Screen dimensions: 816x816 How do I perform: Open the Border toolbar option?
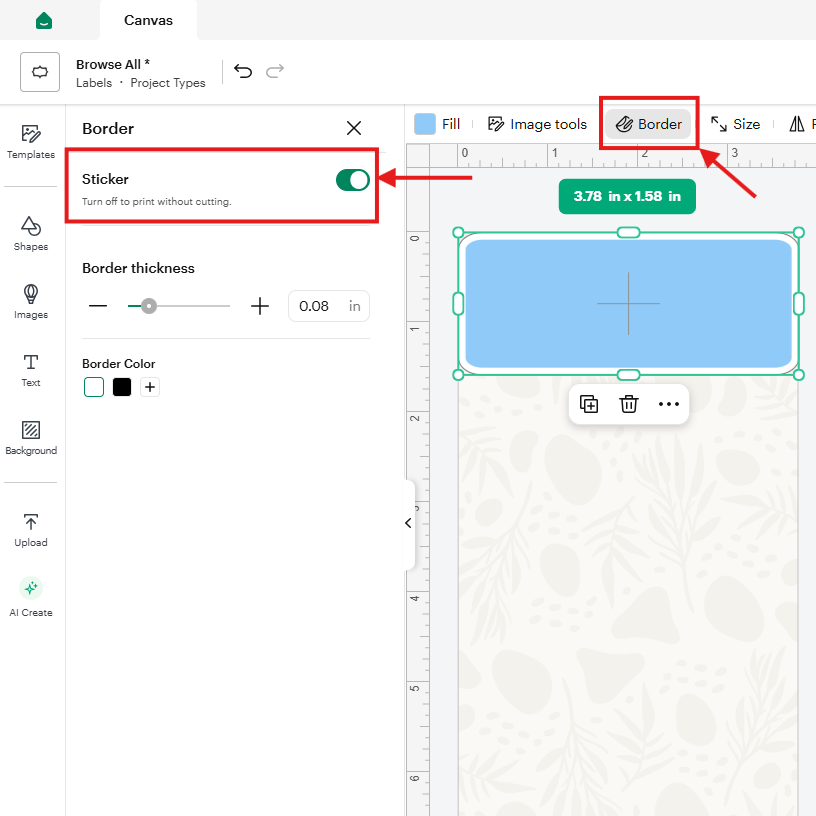(x=648, y=124)
